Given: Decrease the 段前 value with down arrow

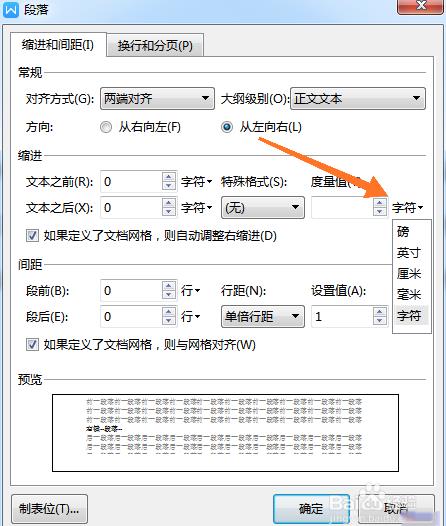Looking at the screenshot, I should (x=169, y=295).
